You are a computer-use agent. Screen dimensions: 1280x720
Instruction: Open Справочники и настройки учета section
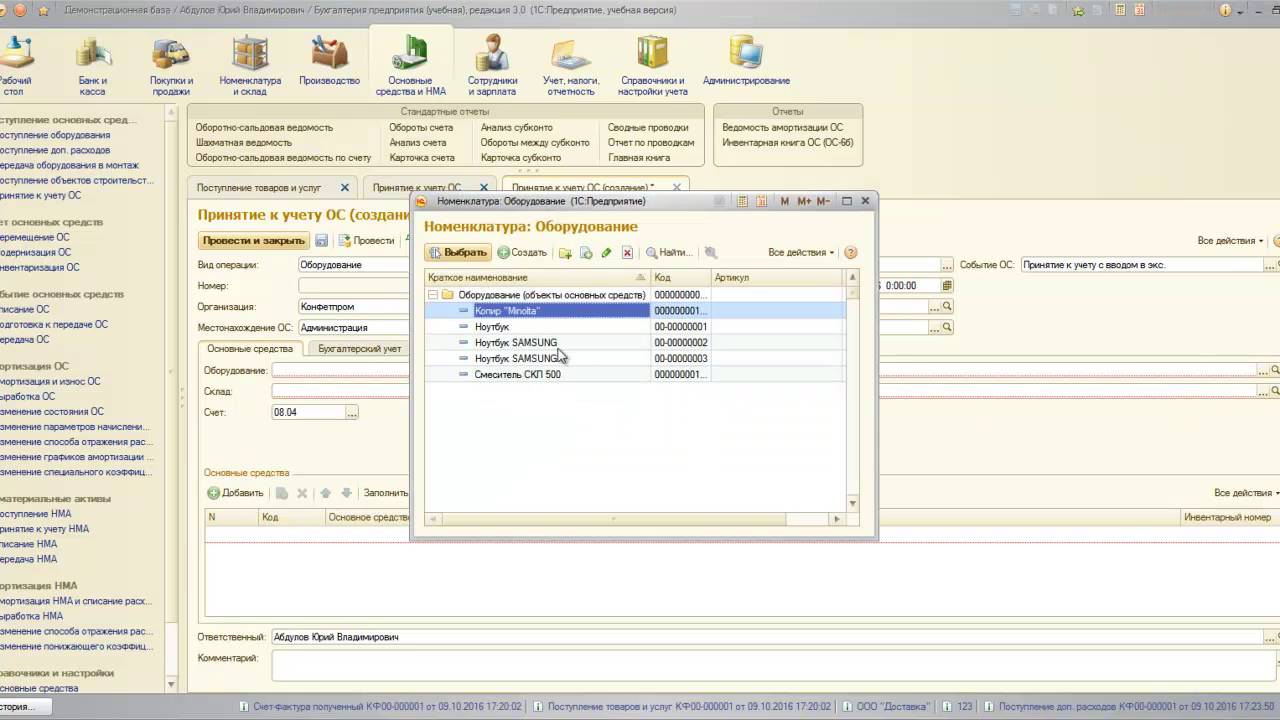coord(652,66)
